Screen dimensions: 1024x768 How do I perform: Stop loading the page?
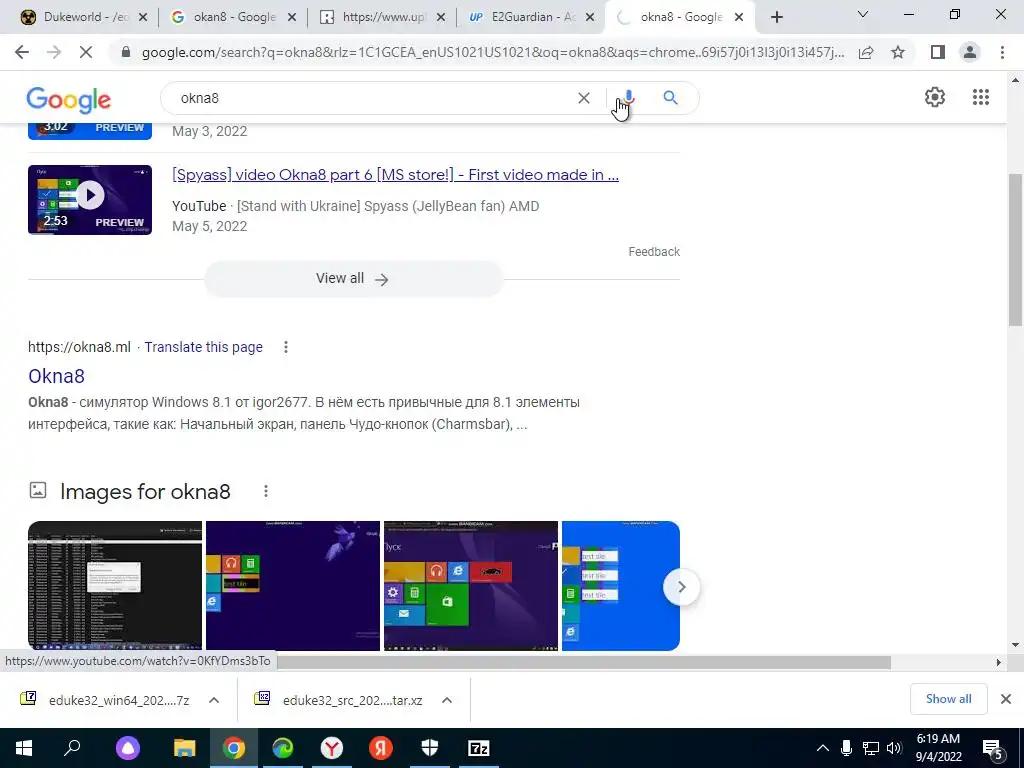pyautogui.click(x=86, y=52)
